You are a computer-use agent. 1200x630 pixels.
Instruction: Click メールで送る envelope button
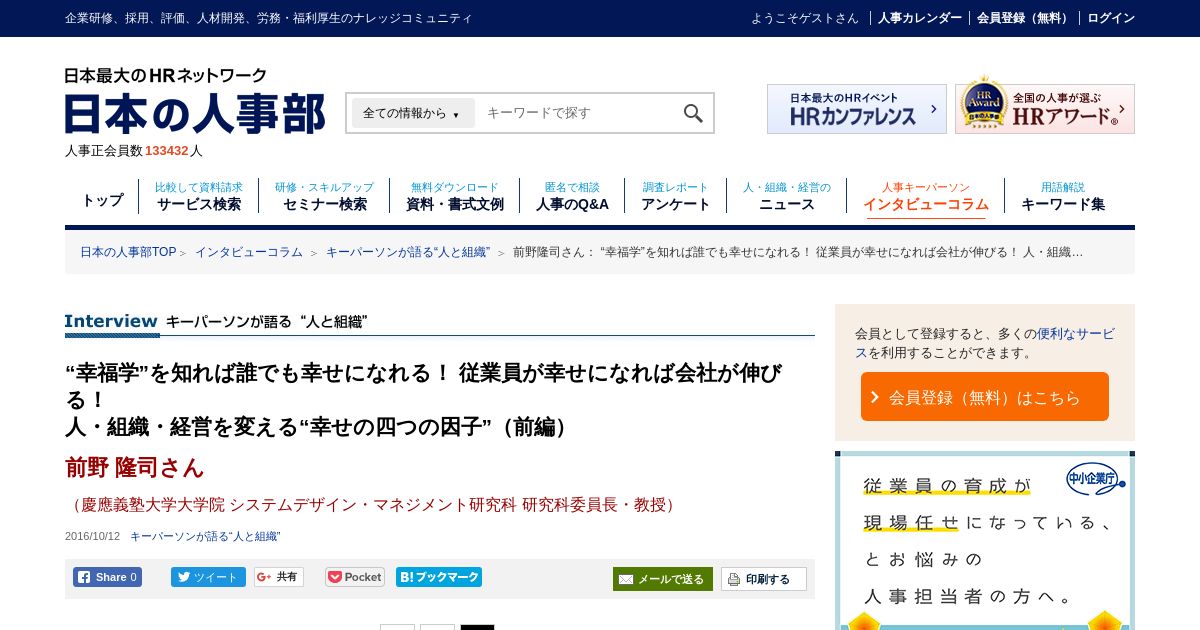point(663,579)
